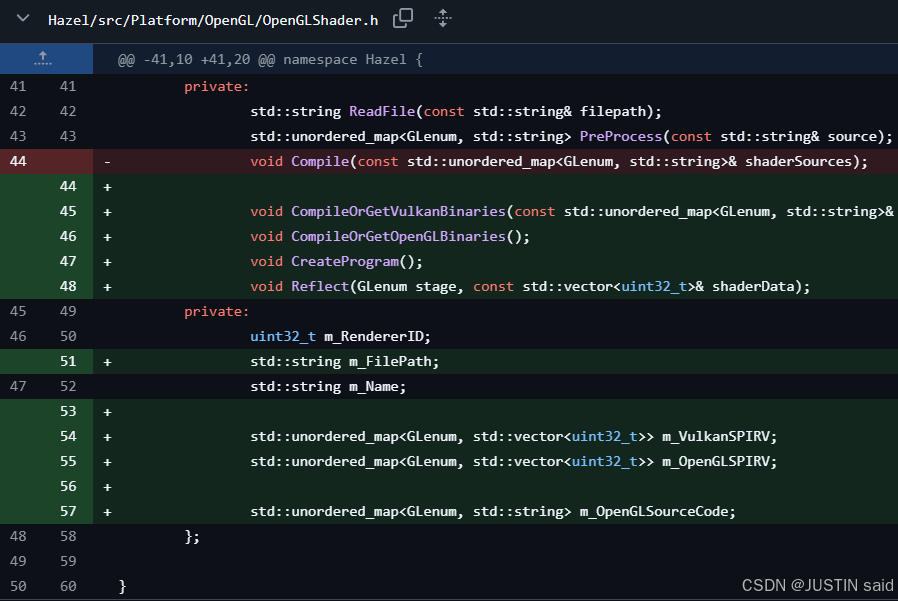Click the plus marker on CompileOrGetVulkanBinaries line

pos(107,211)
